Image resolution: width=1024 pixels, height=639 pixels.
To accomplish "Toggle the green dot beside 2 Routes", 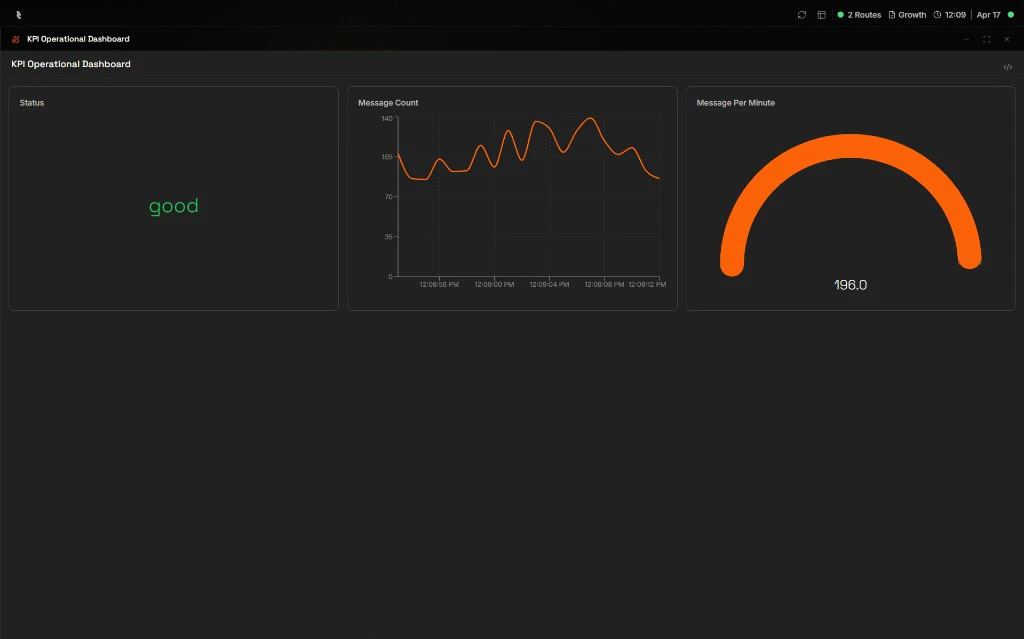I will pos(841,15).
